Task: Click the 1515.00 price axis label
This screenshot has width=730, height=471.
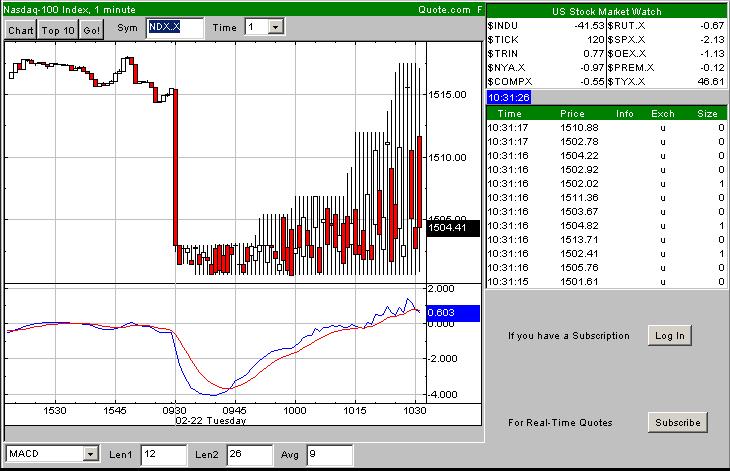Action: click(x=447, y=94)
